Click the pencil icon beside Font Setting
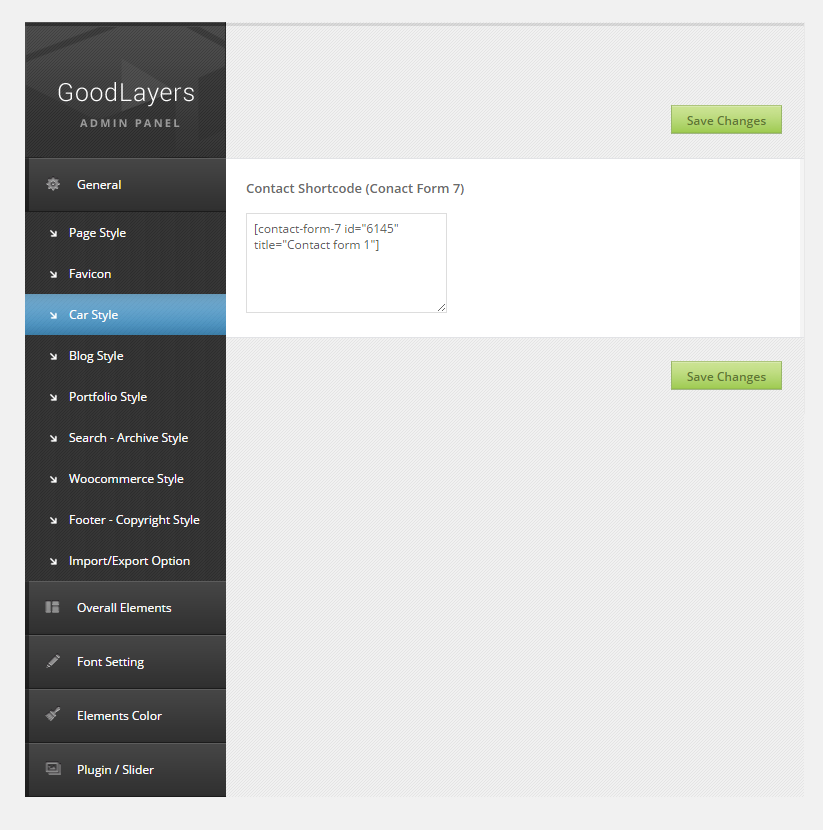 point(53,661)
